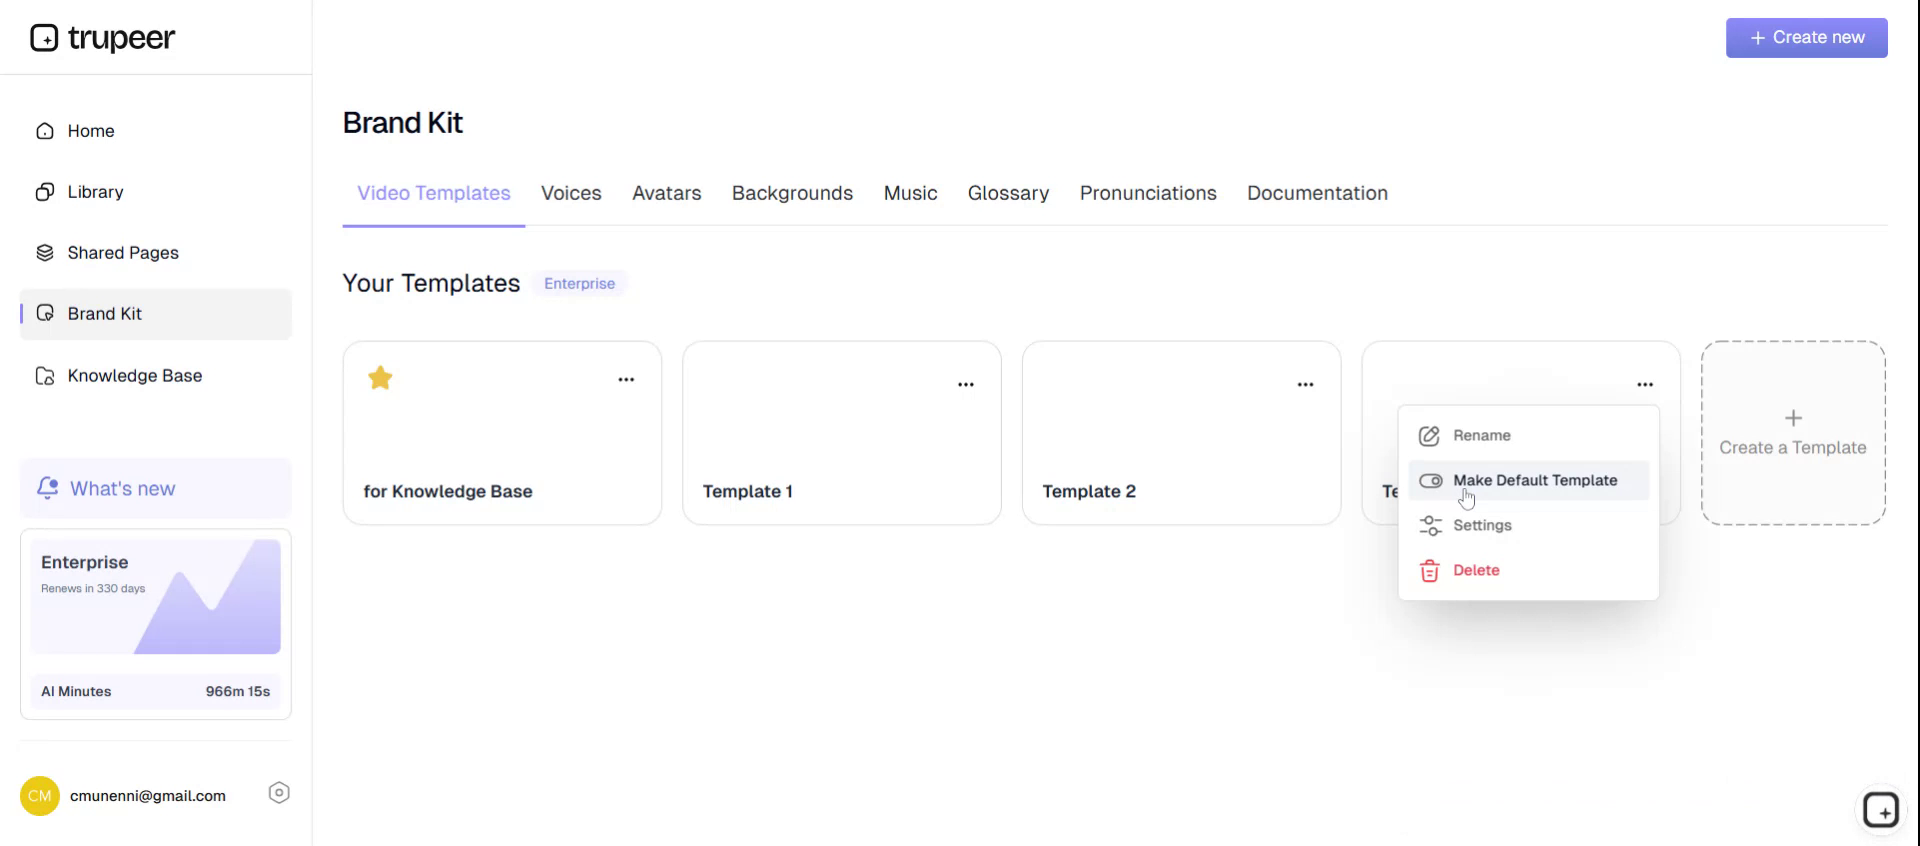Click the Your Templates heading

431,284
